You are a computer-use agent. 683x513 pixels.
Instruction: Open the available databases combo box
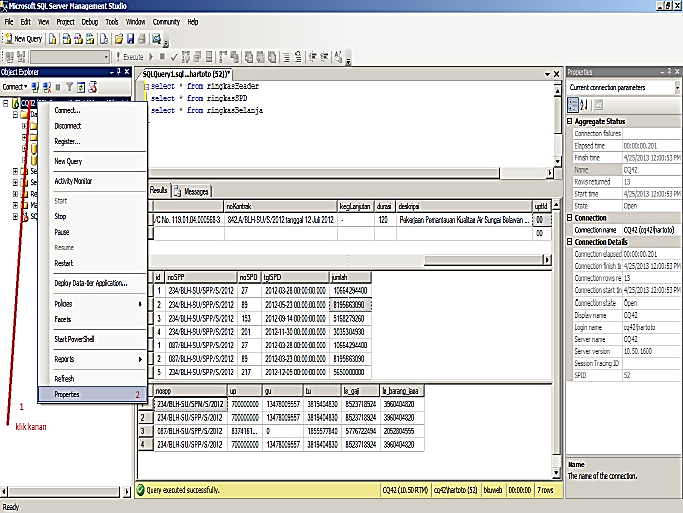pyautogui.click(x=70, y=57)
